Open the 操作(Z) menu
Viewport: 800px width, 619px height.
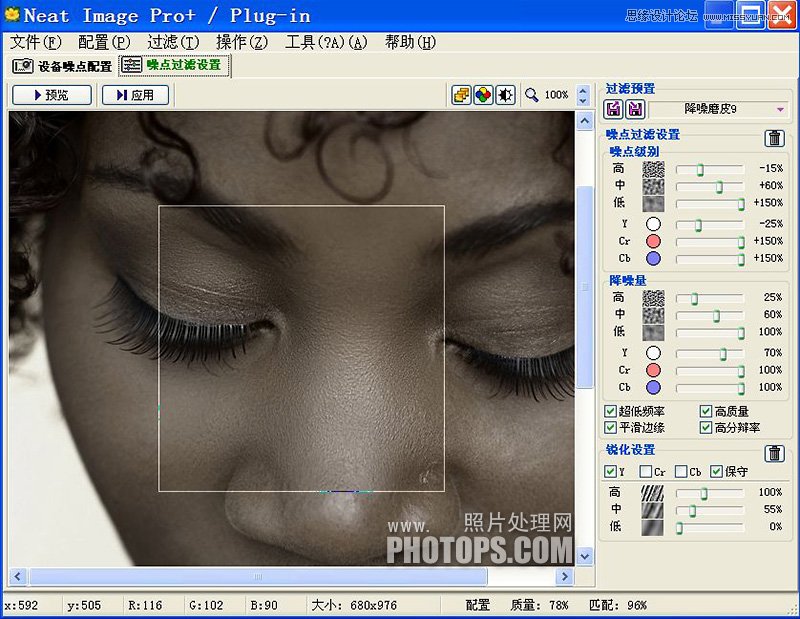[x=242, y=42]
